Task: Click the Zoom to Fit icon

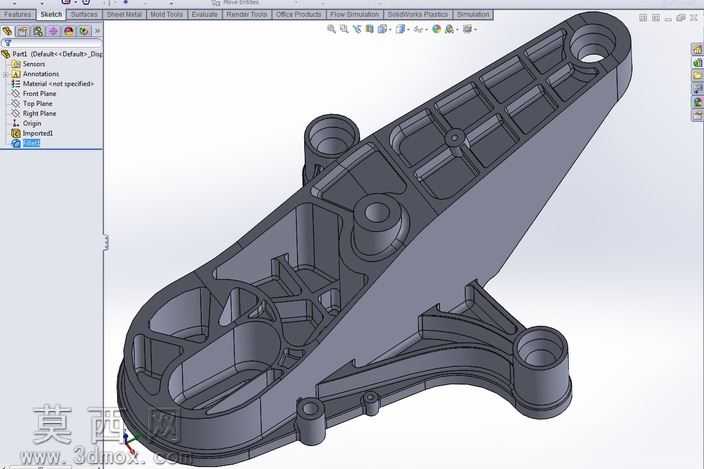Action: click(331, 29)
